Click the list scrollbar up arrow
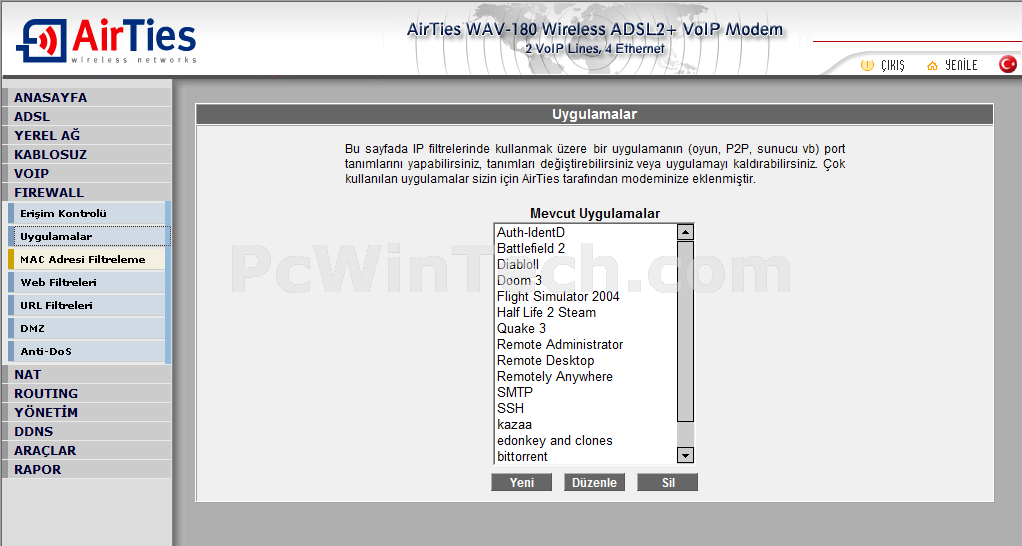1022x546 pixels. click(x=685, y=232)
